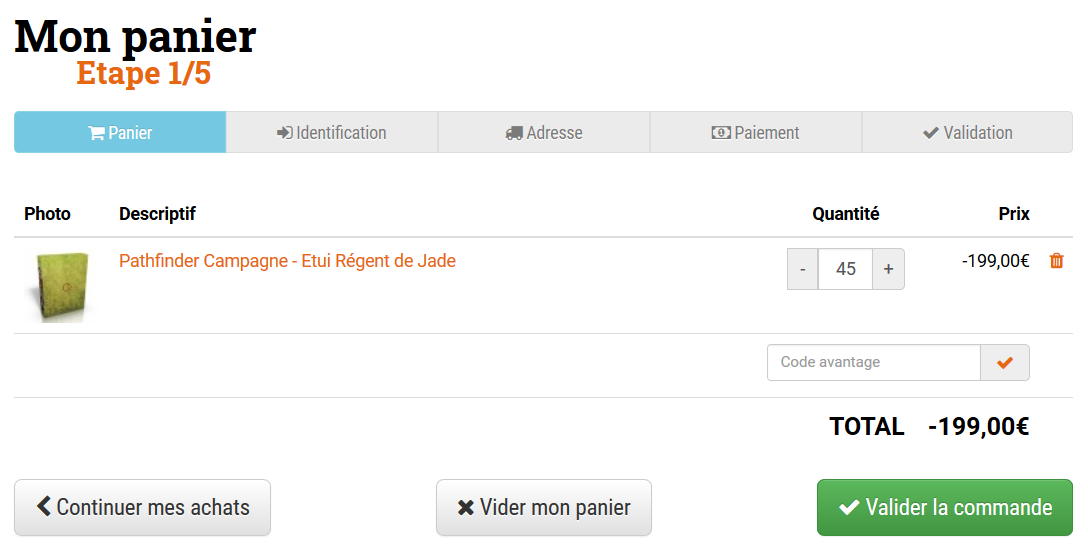This screenshot has width=1088, height=556.
Task: Click the green product box thumbnail
Action: pos(57,287)
